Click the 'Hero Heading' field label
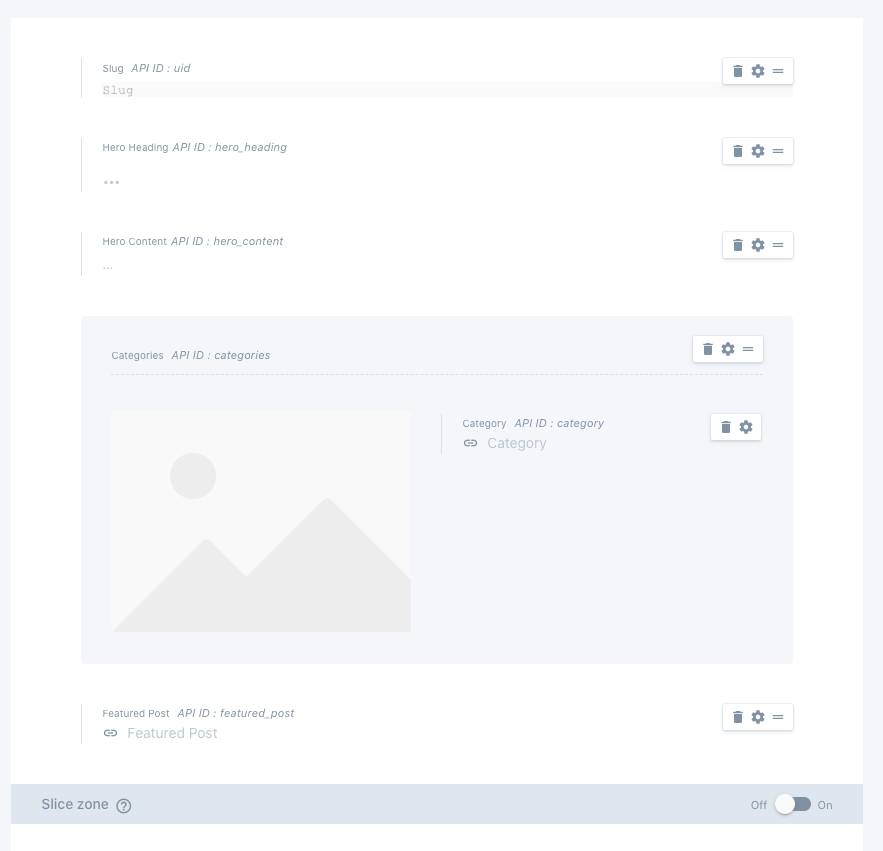Viewport: 883px width, 851px height. [x=135, y=147]
